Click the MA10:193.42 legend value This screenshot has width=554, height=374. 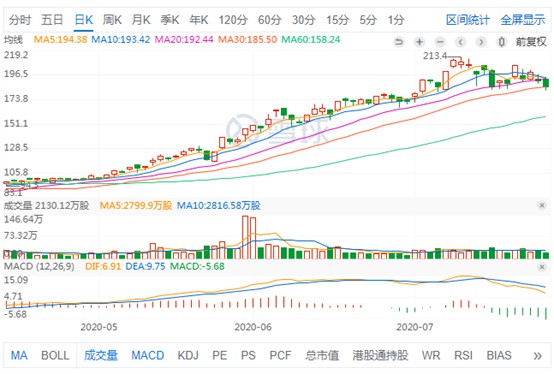coord(121,39)
